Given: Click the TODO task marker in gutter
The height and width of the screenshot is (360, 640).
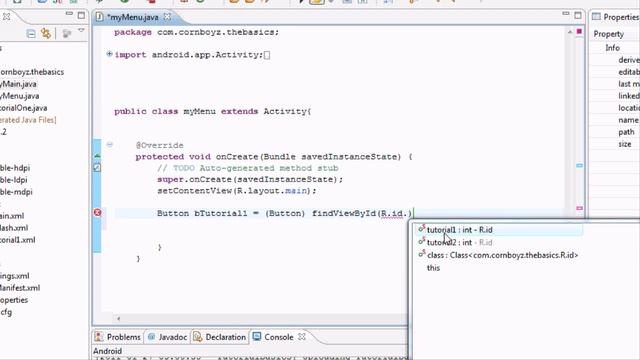Looking at the screenshot, I should tap(97, 167).
